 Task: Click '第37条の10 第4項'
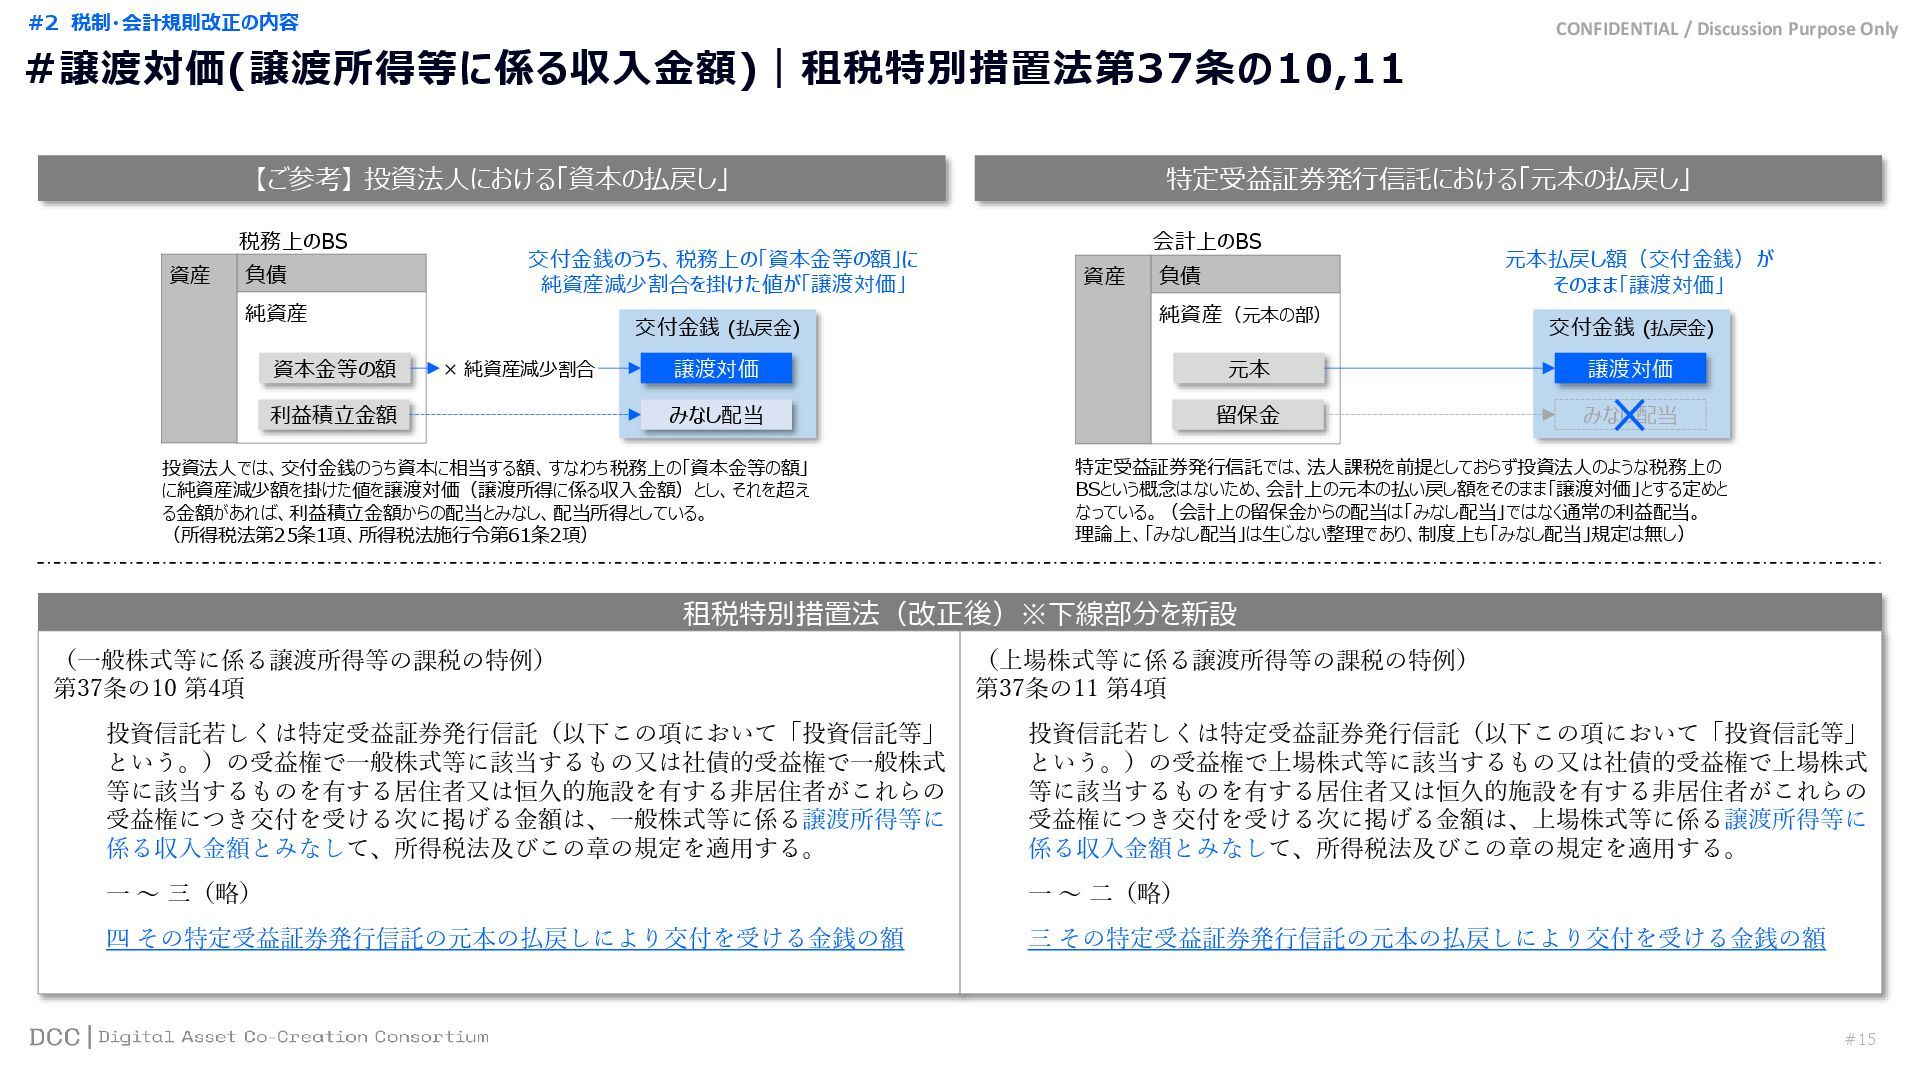(x=149, y=688)
